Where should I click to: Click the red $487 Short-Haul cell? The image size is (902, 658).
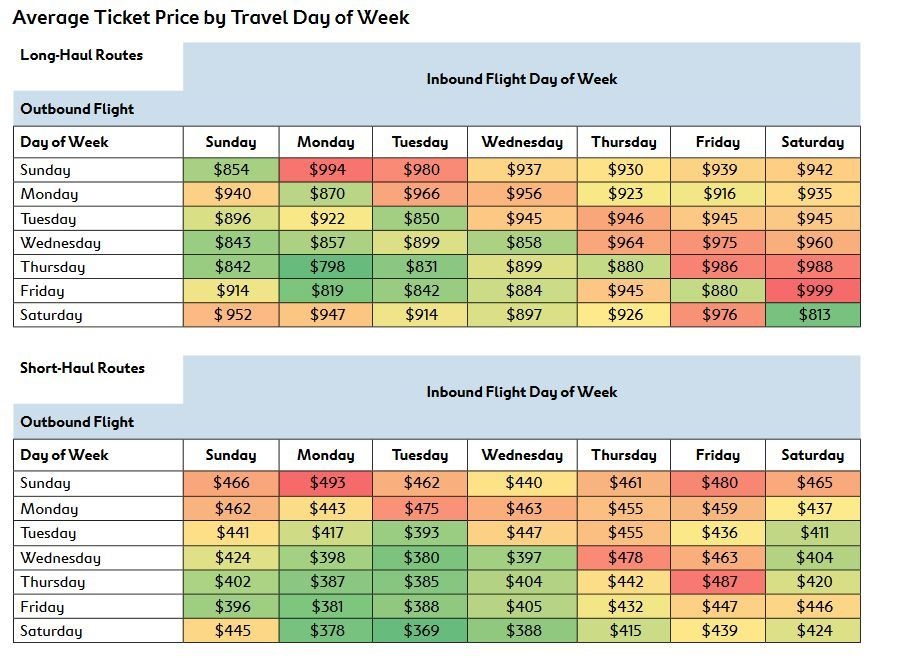point(718,582)
